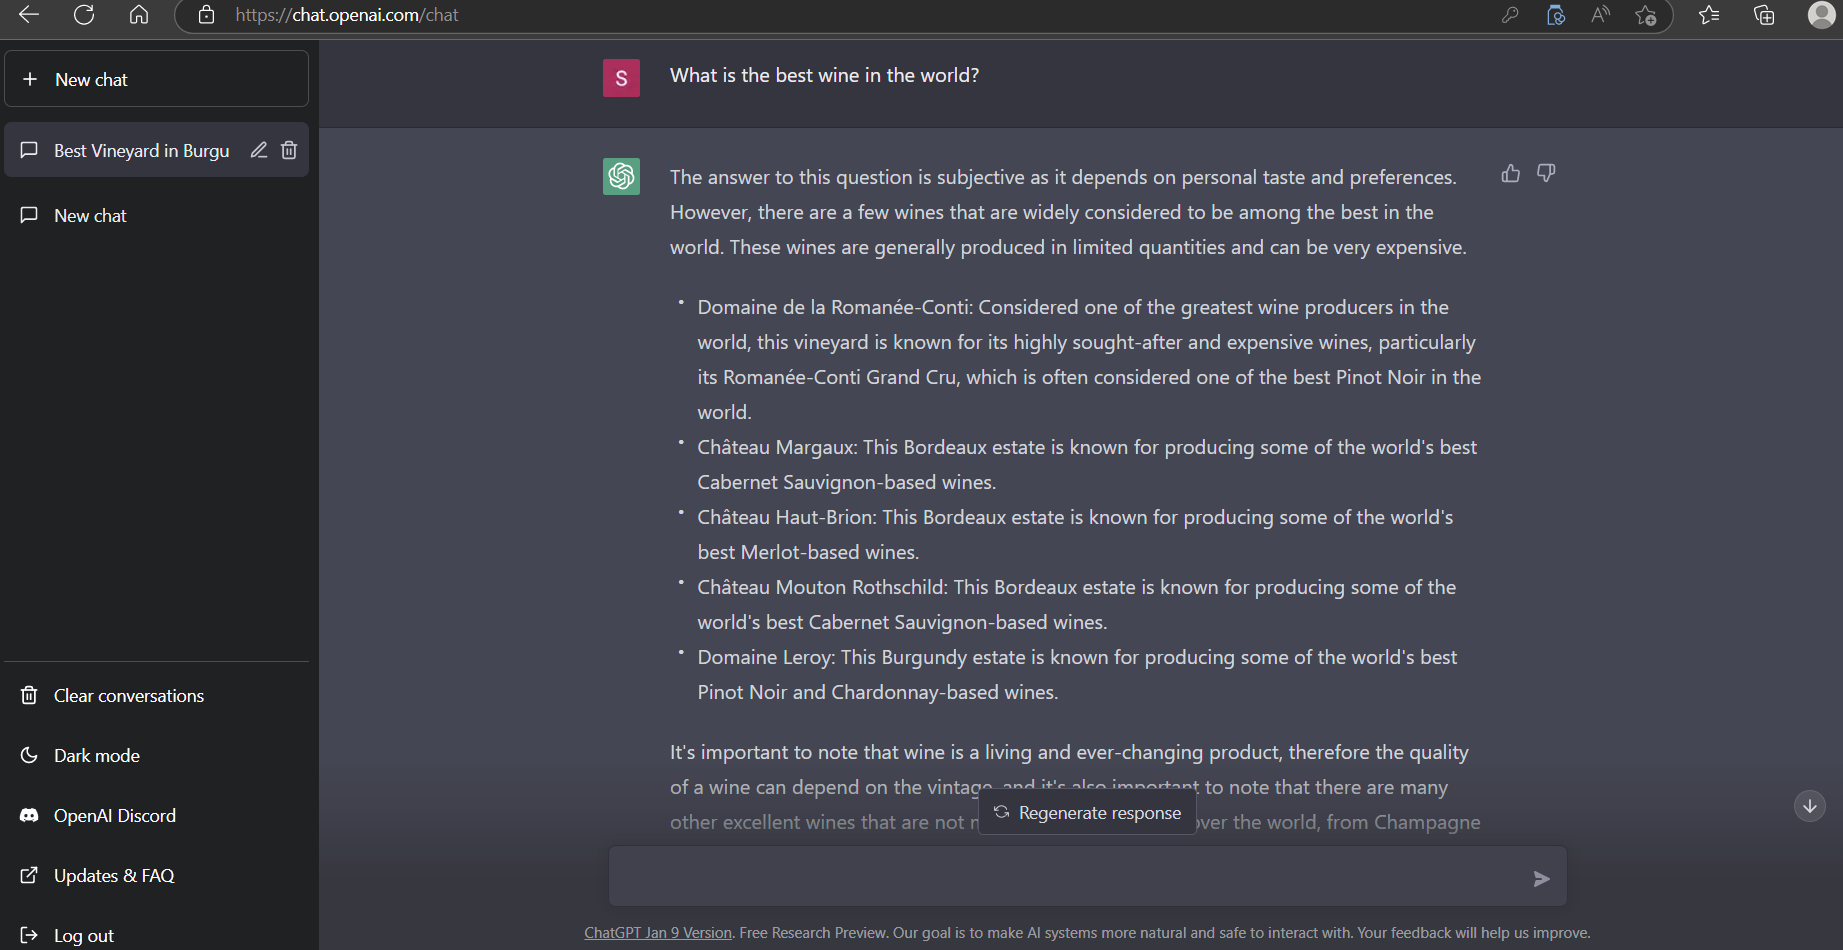Open the Best Vineyard in Burgu conversation
Viewport: 1843px width, 950px height.
tap(142, 151)
